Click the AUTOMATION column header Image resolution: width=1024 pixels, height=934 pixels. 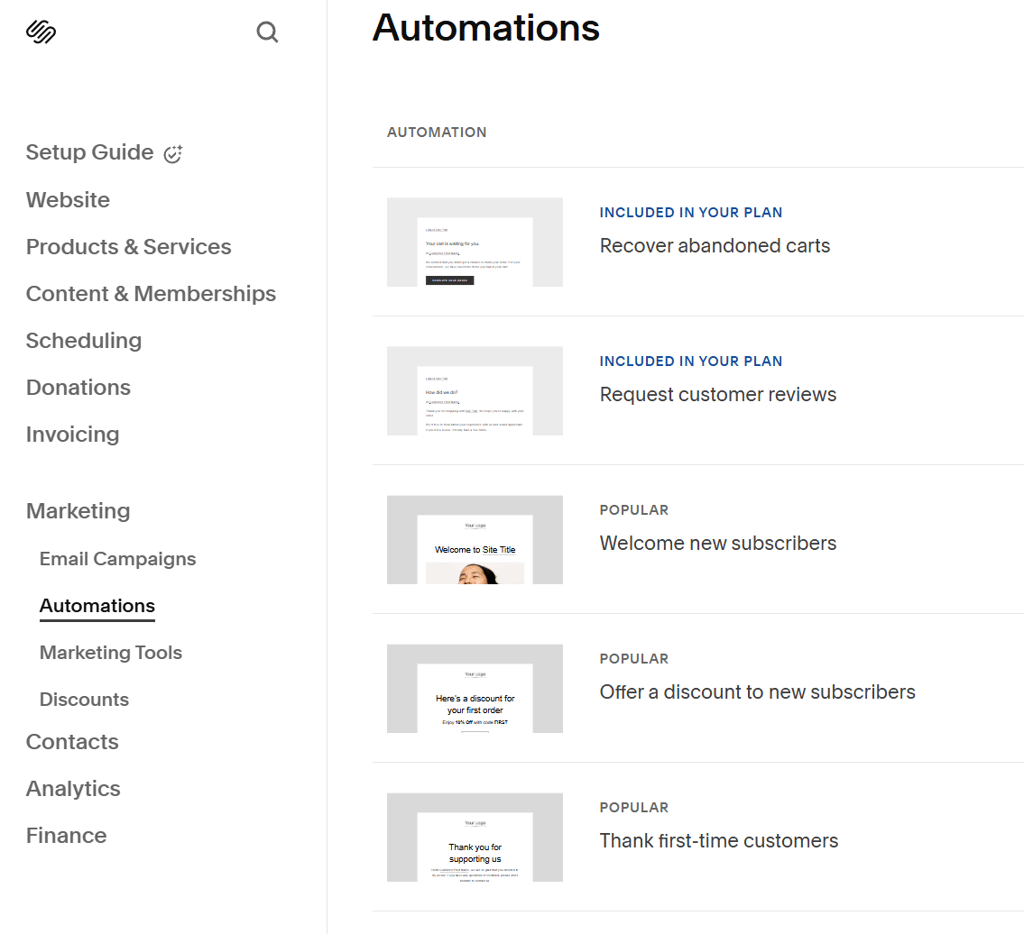(437, 133)
